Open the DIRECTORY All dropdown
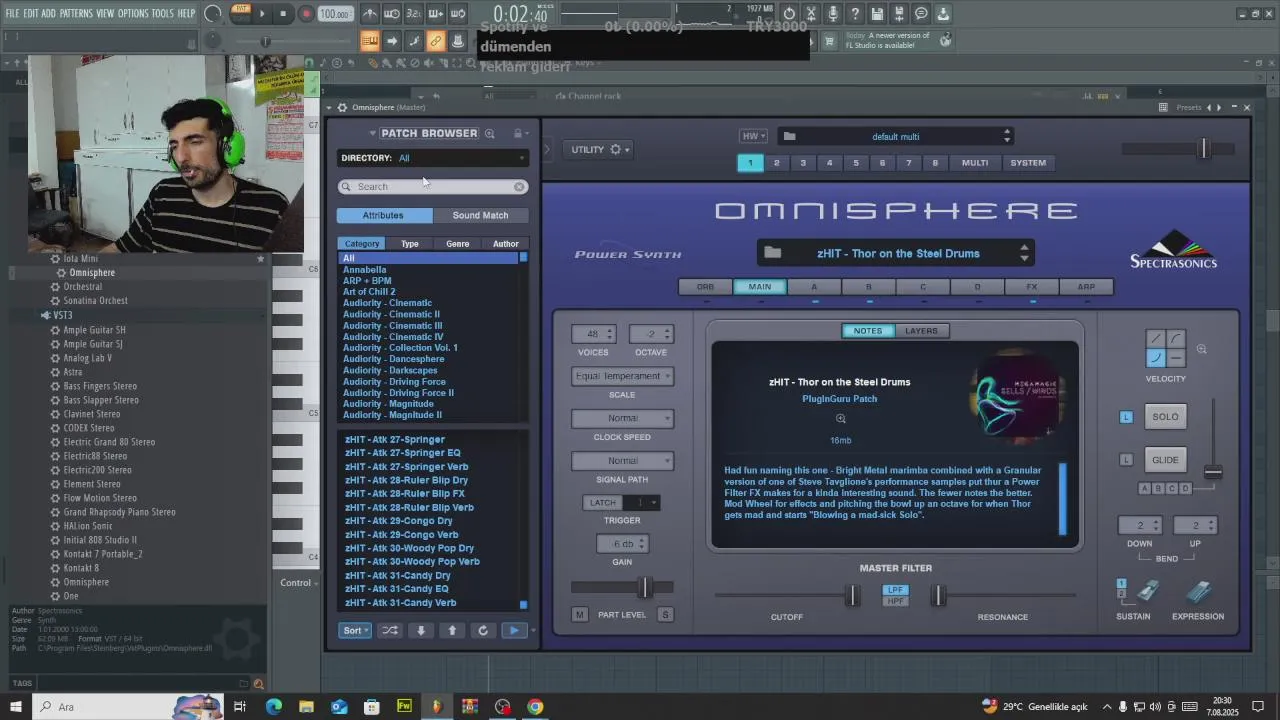The width and height of the screenshot is (1280, 720). pos(432,158)
